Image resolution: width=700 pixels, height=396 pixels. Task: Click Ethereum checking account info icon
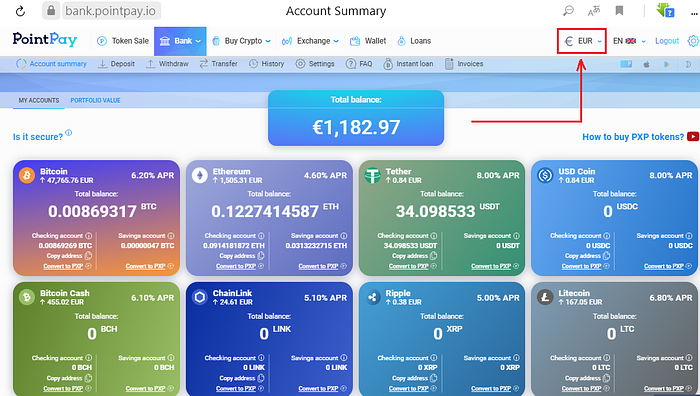click(261, 236)
